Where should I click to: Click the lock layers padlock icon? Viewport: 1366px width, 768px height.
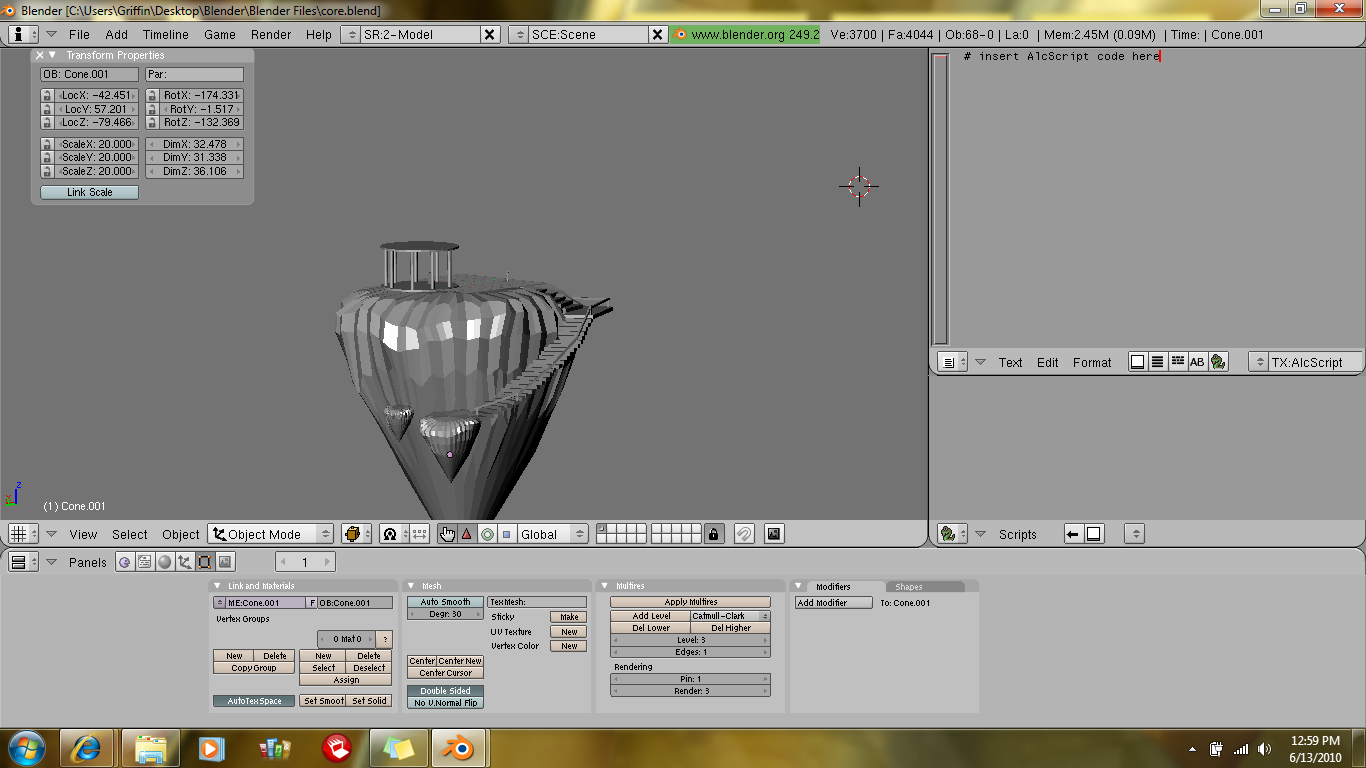click(x=713, y=534)
